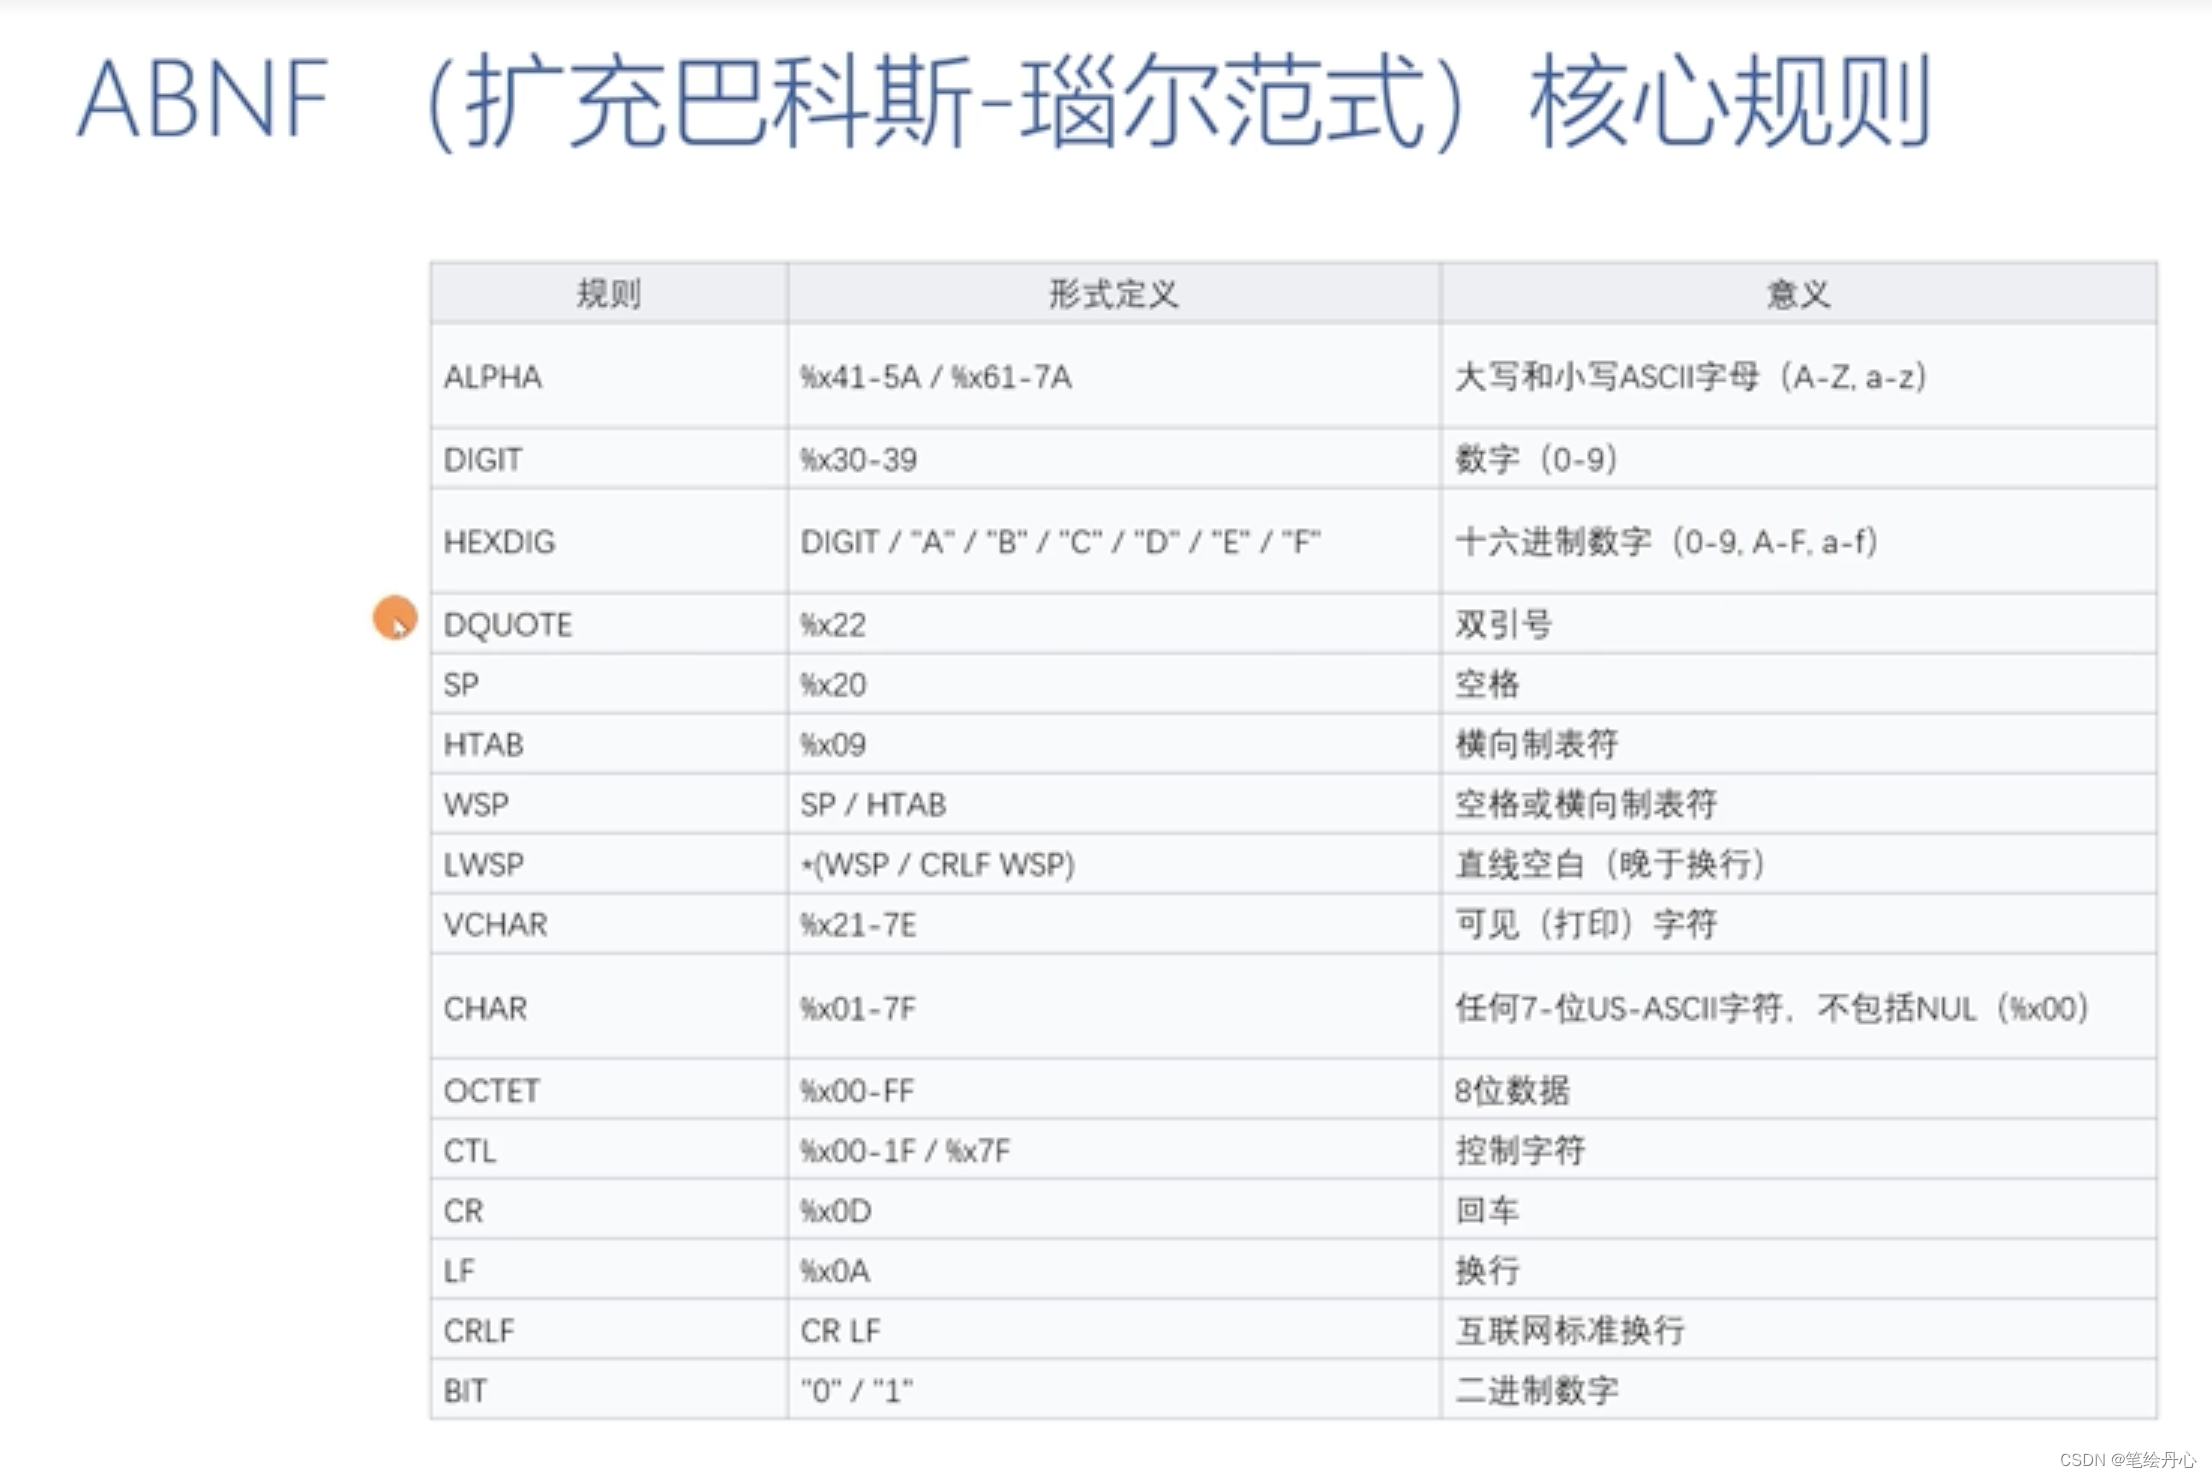Image resolution: width=2212 pixels, height=1478 pixels.
Task: Click the definition %x00-FF
Action: pos(857,1091)
